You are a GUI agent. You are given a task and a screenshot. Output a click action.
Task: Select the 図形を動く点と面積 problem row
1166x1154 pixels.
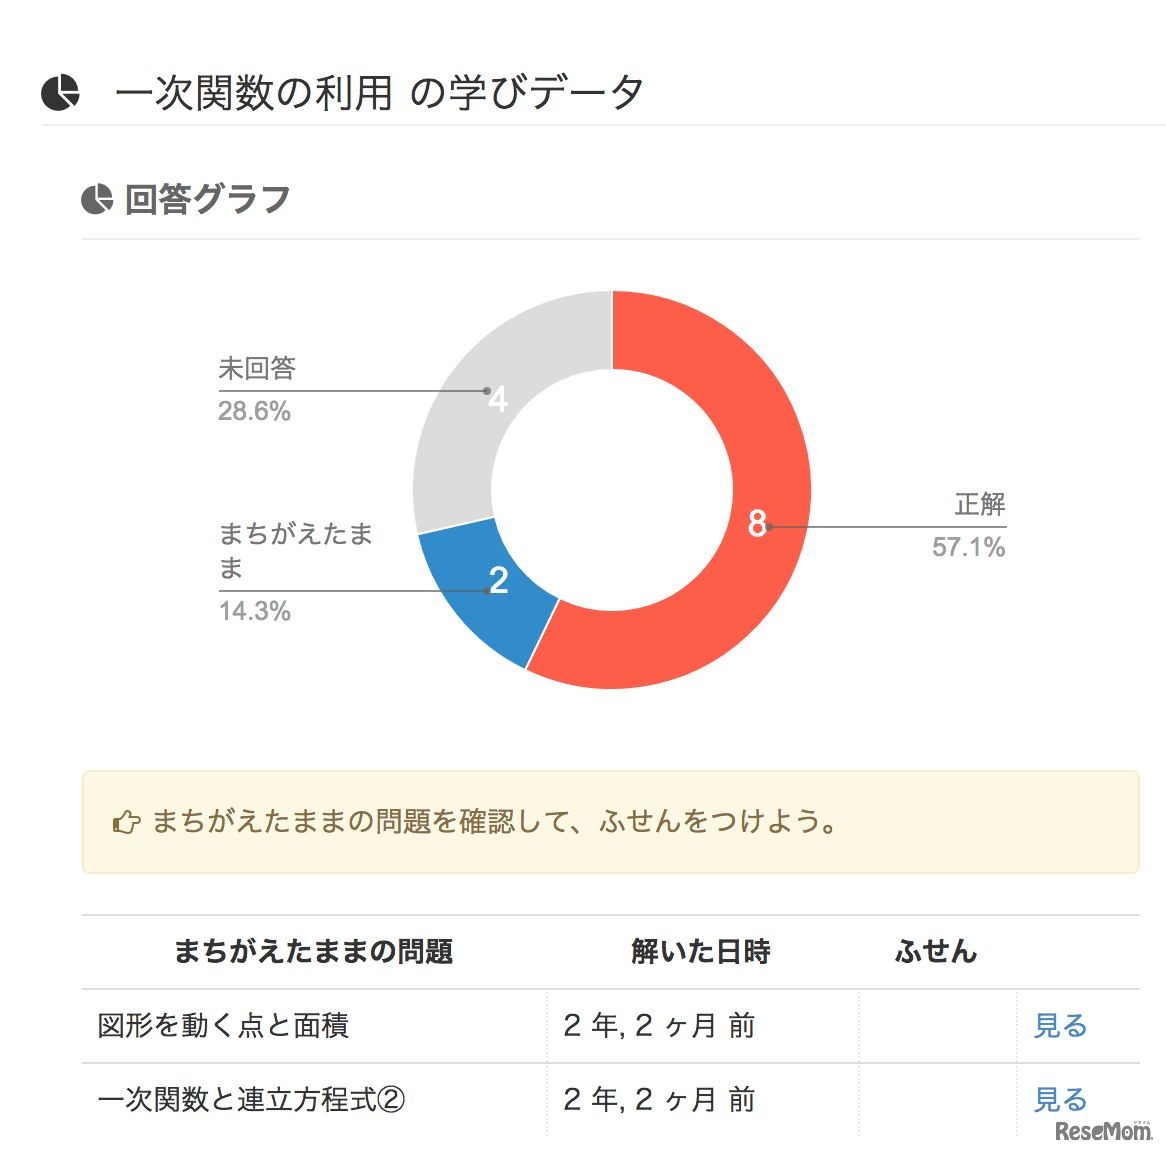click(223, 1026)
